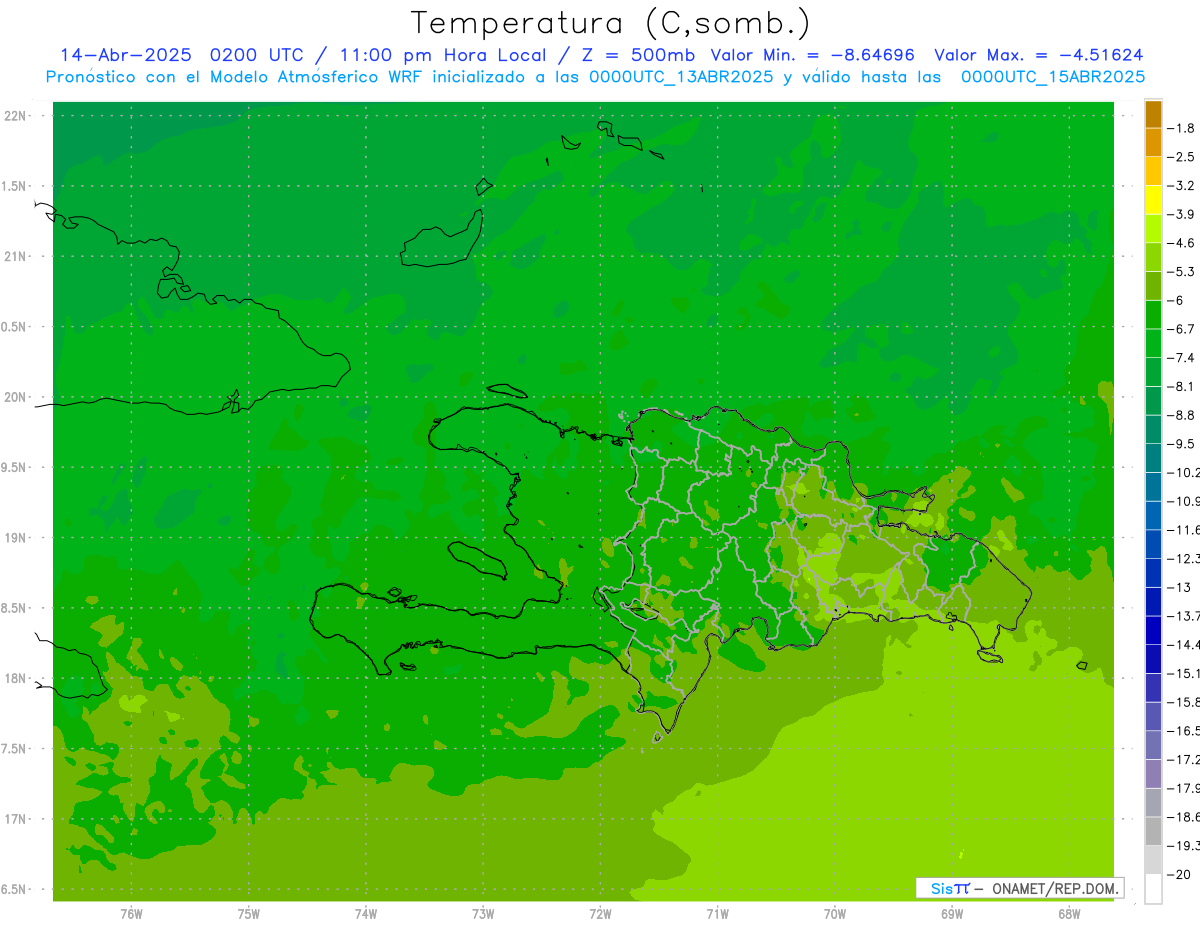Click the '-4.6' legend value

(1181, 243)
